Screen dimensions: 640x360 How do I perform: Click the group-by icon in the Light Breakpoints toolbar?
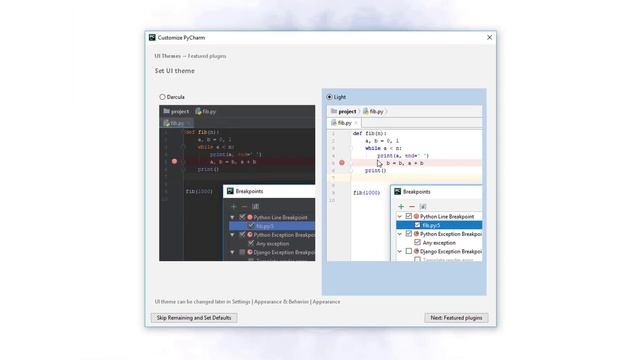click(x=423, y=207)
